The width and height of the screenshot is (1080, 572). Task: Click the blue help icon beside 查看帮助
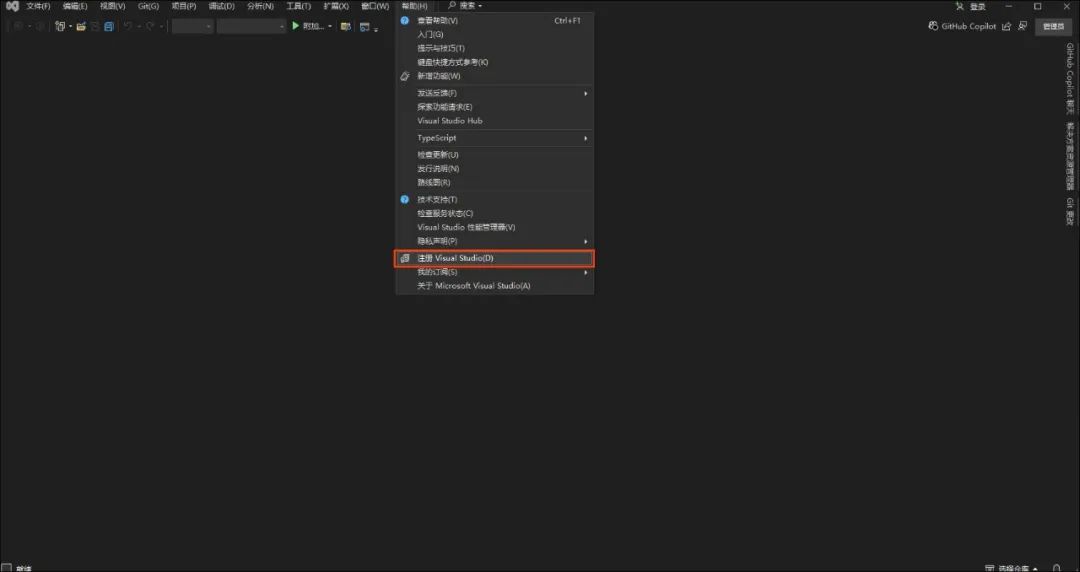point(405,21)
